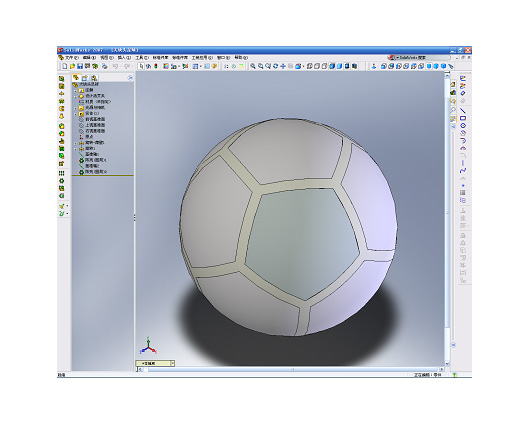530x424 pixels.
Task: Expand the 注解 annotations folder node
Action: [x=76, y=91]
